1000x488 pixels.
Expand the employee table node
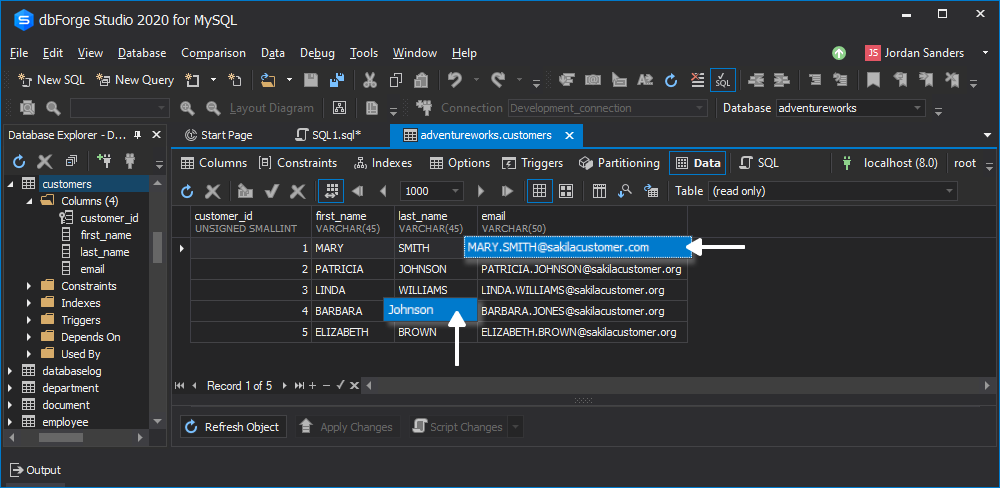[10, 422]
